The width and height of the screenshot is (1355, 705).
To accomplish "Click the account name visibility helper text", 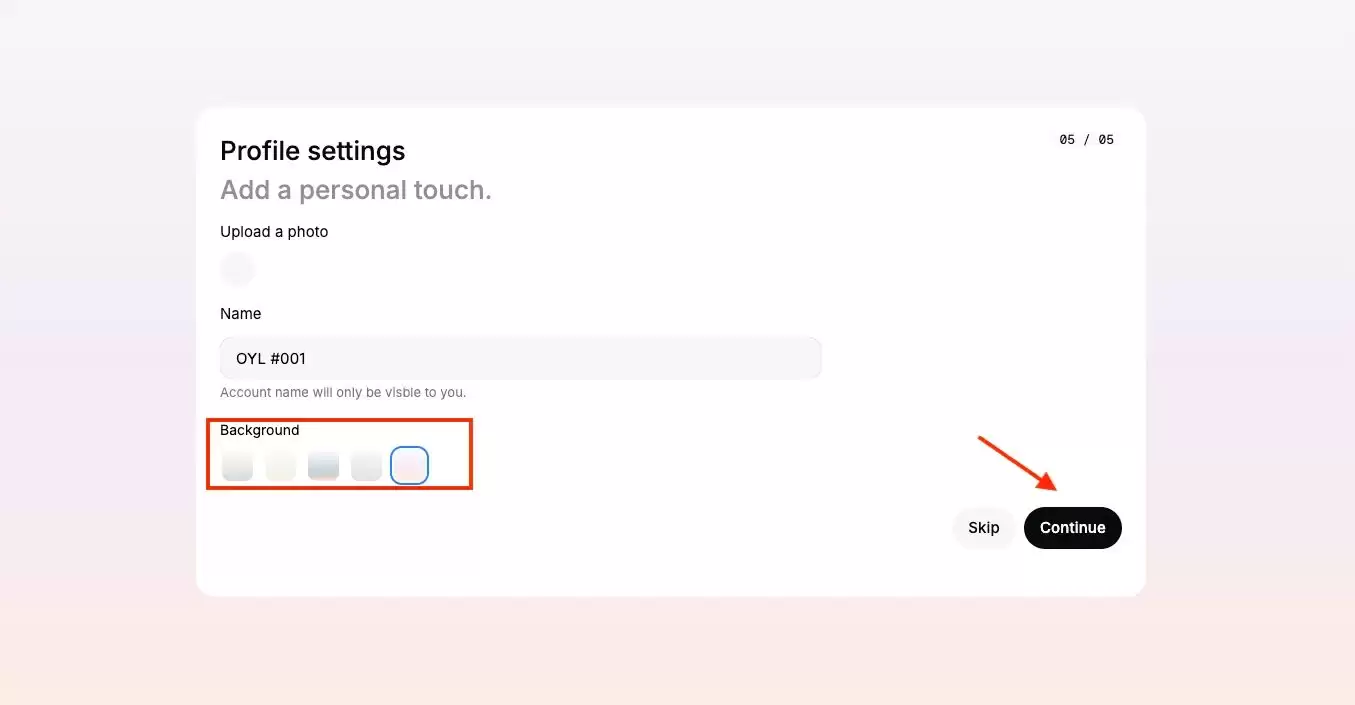I will [x=342, y=392].
